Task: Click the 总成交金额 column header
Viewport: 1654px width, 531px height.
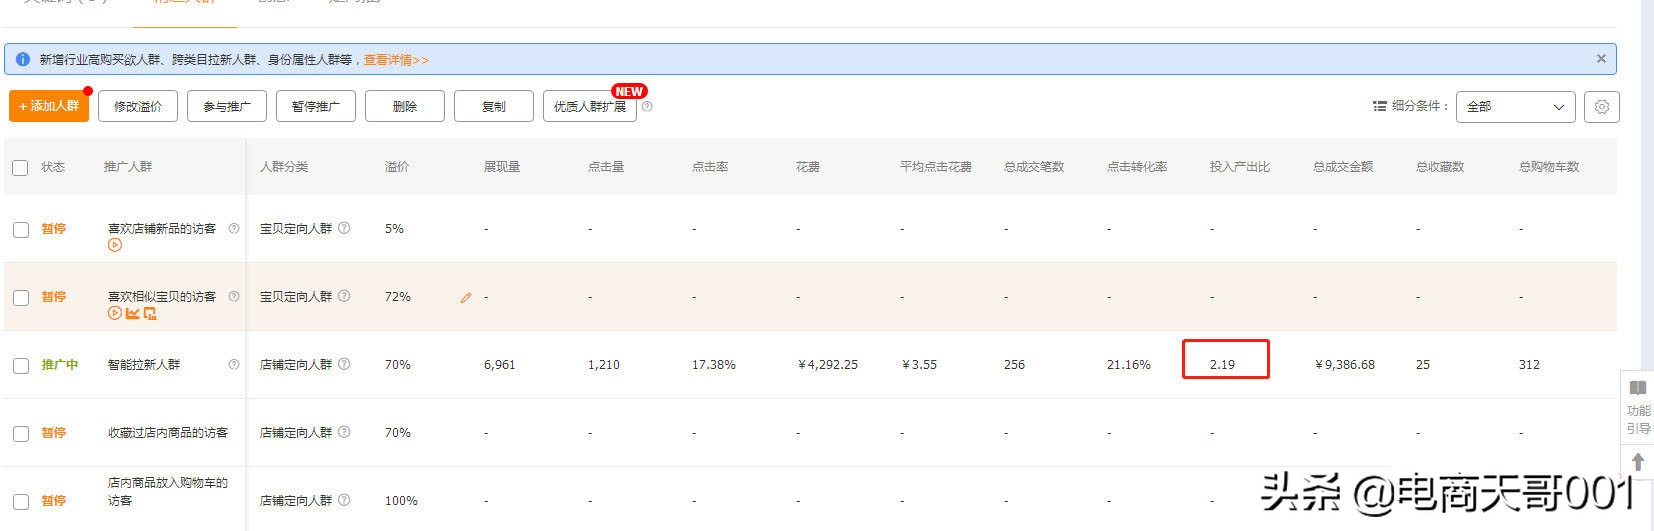Action: pyautogui.click(x=1343, y=167)
